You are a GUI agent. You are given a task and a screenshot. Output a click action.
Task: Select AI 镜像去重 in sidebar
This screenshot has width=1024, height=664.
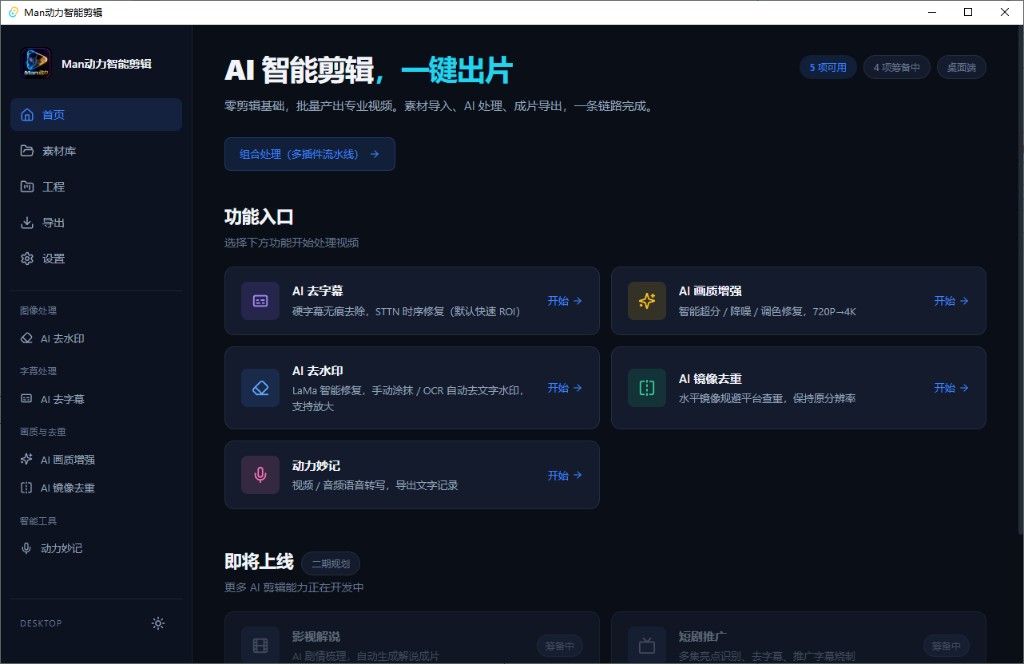pos(96,488)
